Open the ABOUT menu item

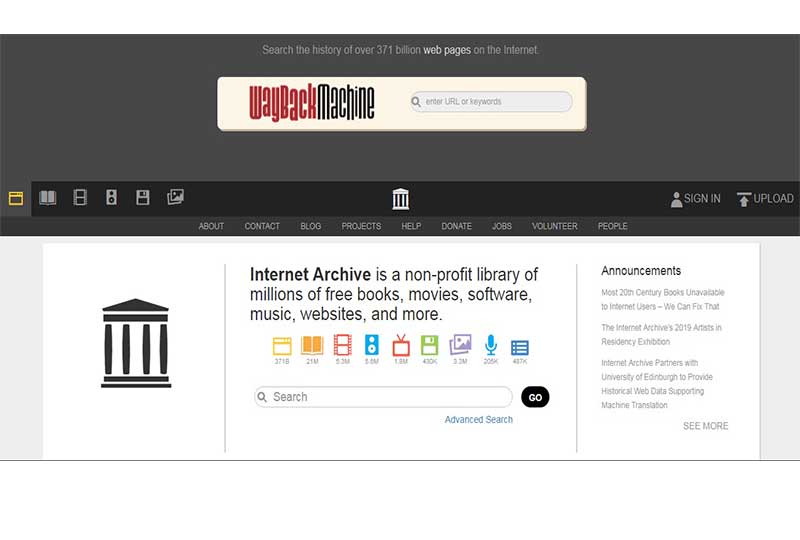(x=211, y=226)
